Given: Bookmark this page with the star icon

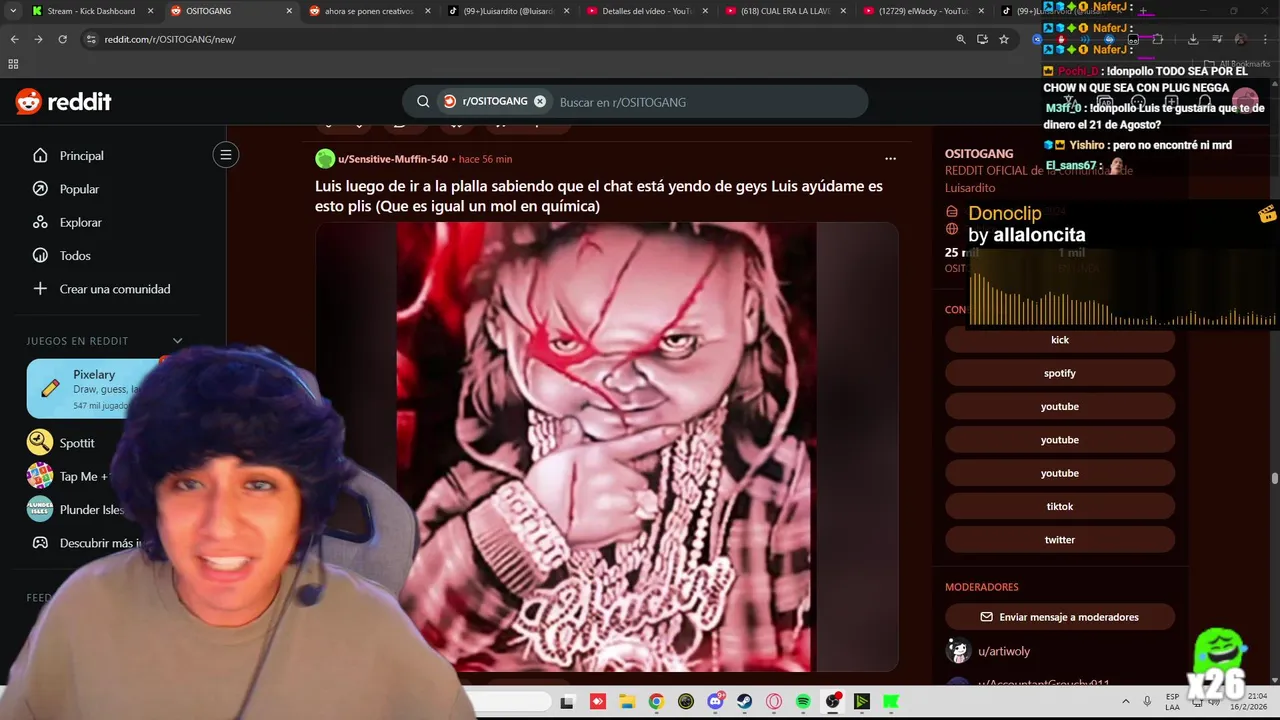Looking at the screenshot, I should click(1004, 39).
